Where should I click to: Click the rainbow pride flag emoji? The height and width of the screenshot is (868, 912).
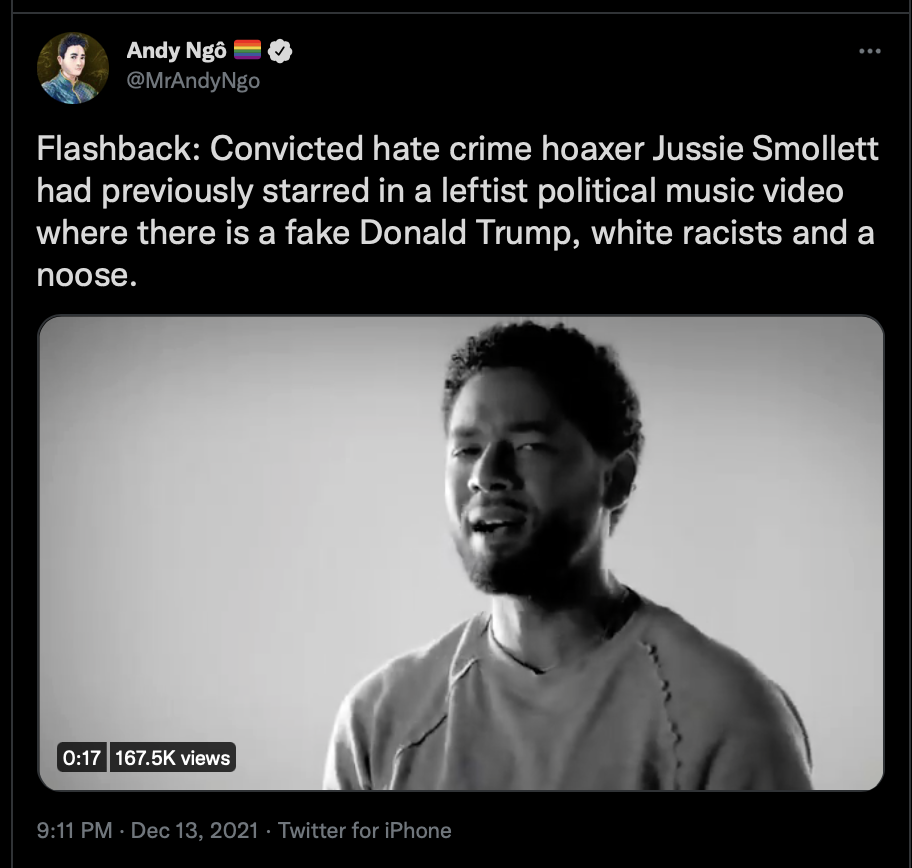pyautogui.click(x=247, y=50)
